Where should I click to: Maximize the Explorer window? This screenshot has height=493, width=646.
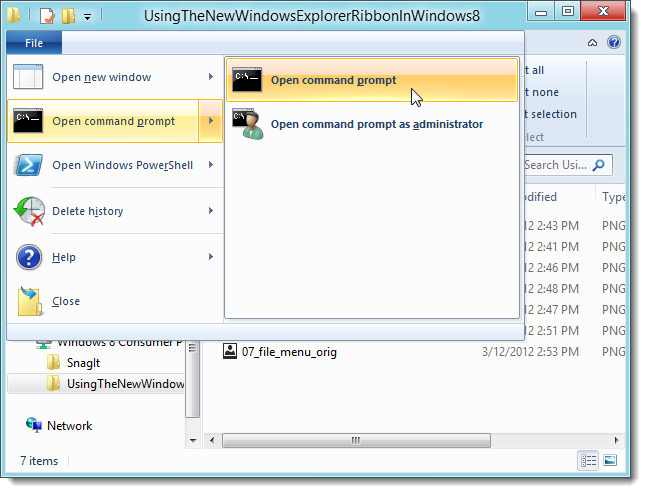tap(568, 12)
